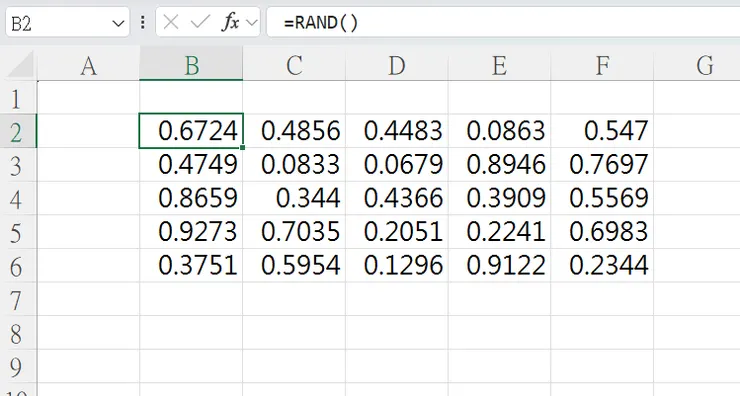Click the formula bar options dots handle

(x=143, y=22)
